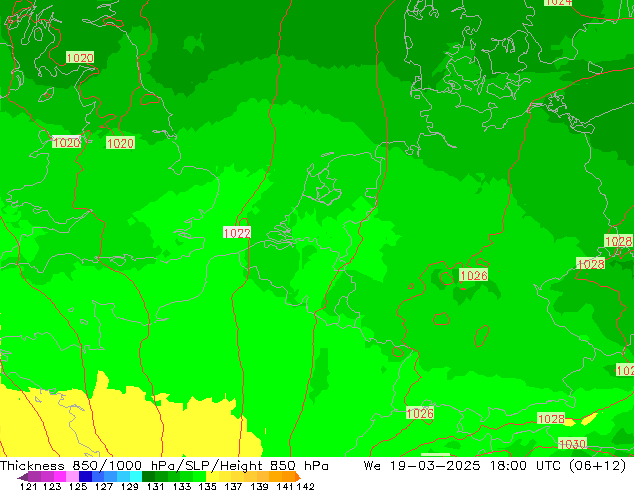Click the 1026 label next to small closed isobars
This screenshot has width=634, height=490.
pos(473,275)
